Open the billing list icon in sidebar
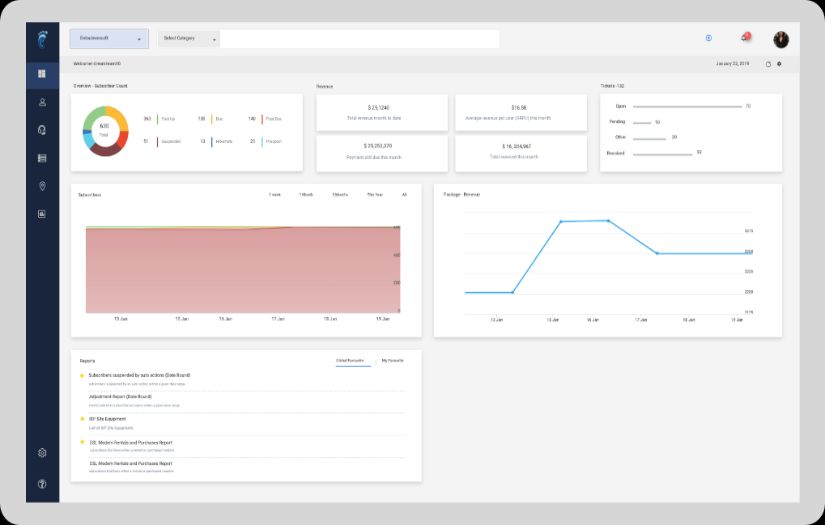825x525 pixels. (42, 158)
